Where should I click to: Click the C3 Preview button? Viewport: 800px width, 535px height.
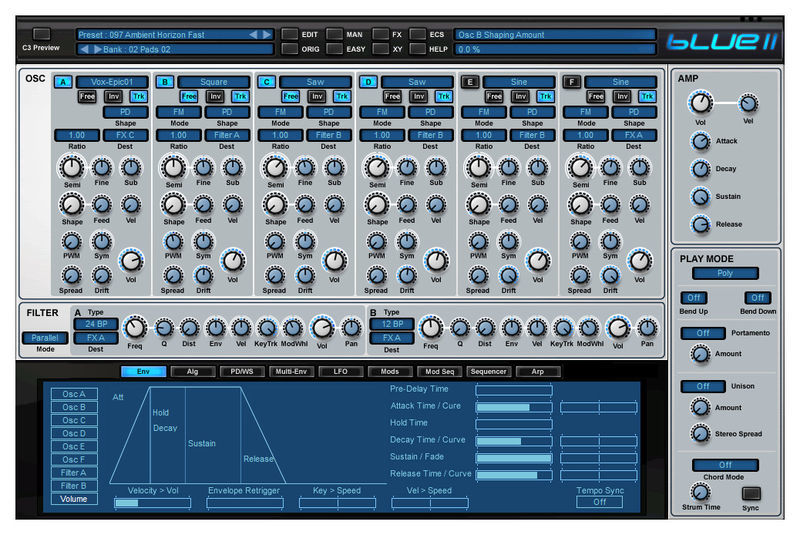click(x=41, y=34)
